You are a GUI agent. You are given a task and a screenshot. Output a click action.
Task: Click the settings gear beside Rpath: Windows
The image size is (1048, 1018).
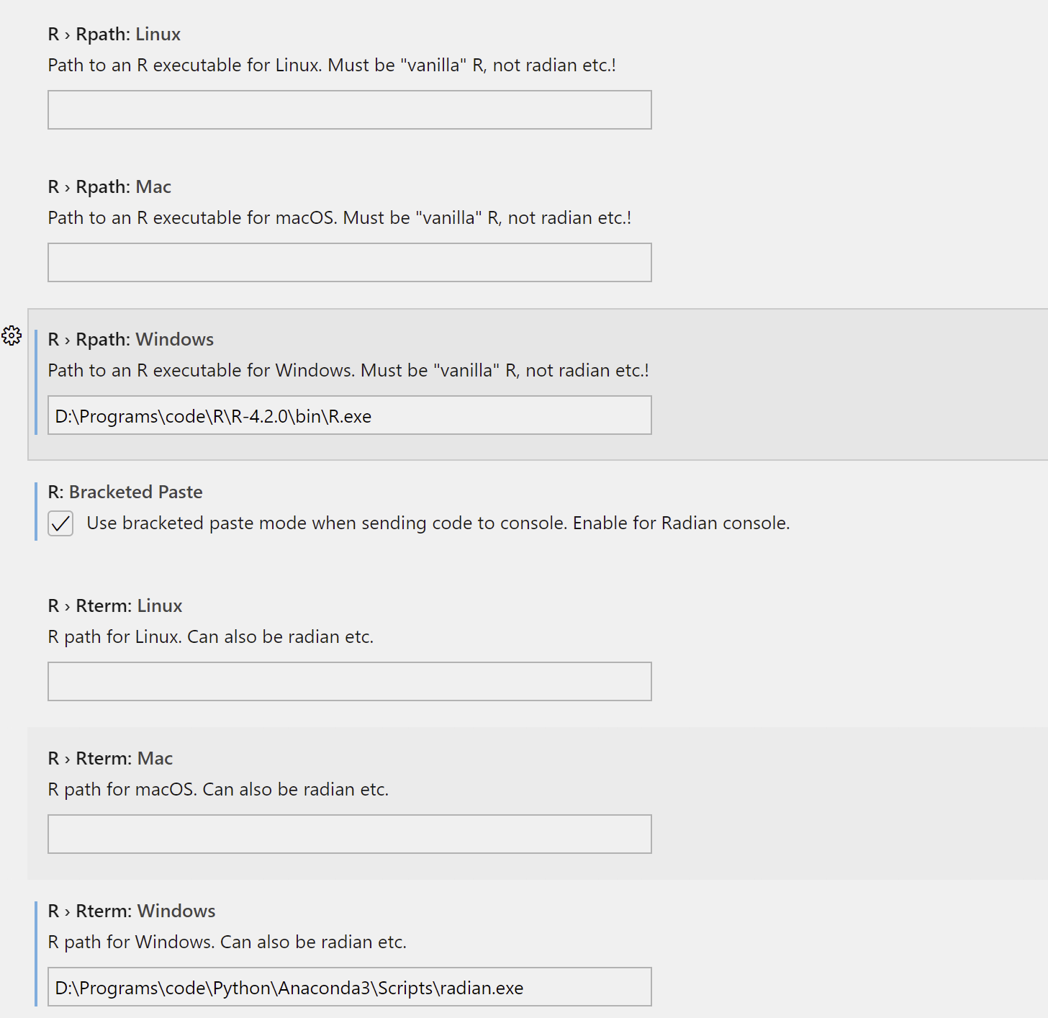coord(12,336)
